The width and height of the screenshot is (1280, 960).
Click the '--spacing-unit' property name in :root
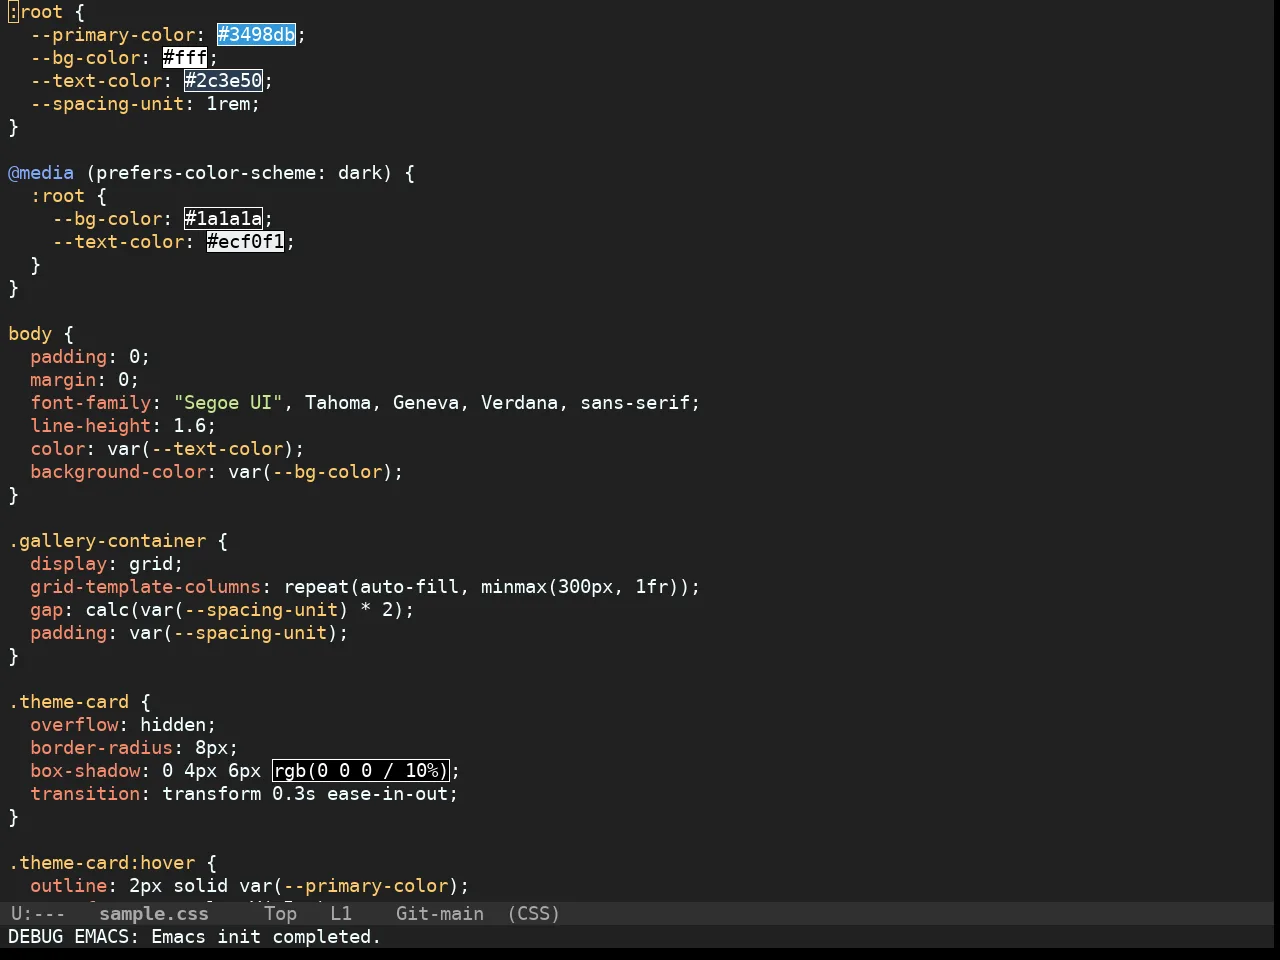[108, 104]
